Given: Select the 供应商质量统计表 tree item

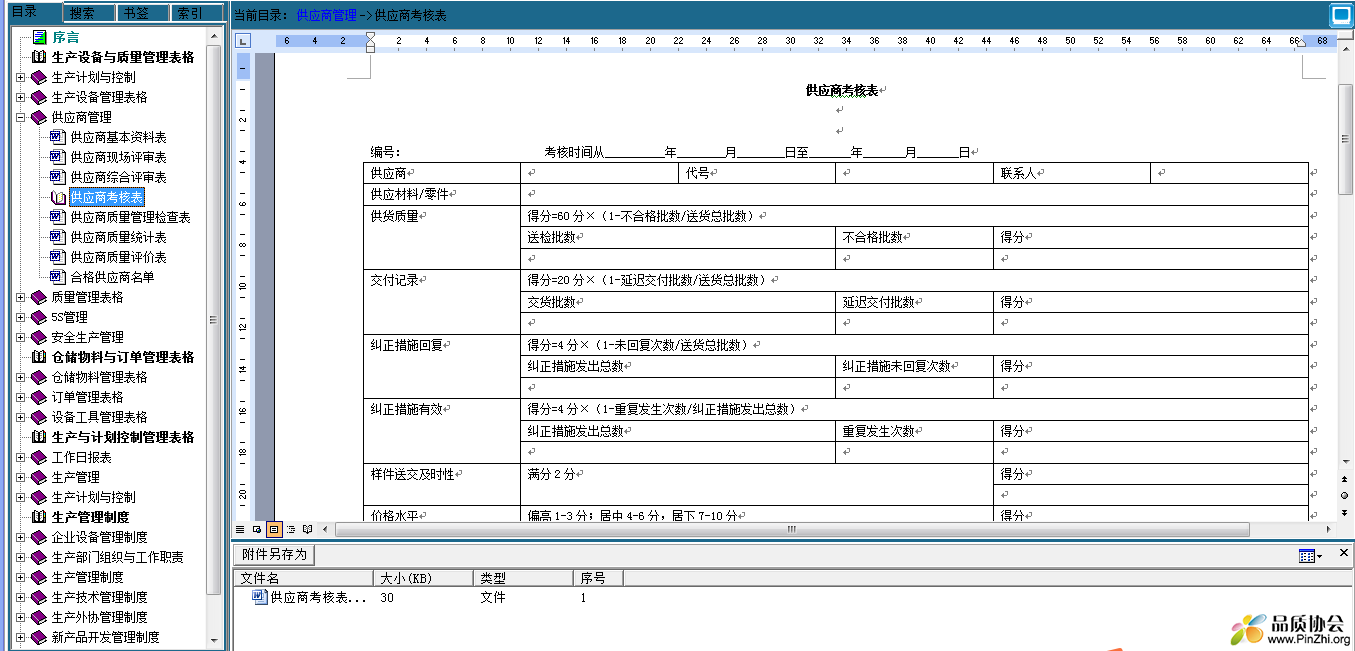Looking at the screenshot, I should pyautogui.click(x=118, y=237).
